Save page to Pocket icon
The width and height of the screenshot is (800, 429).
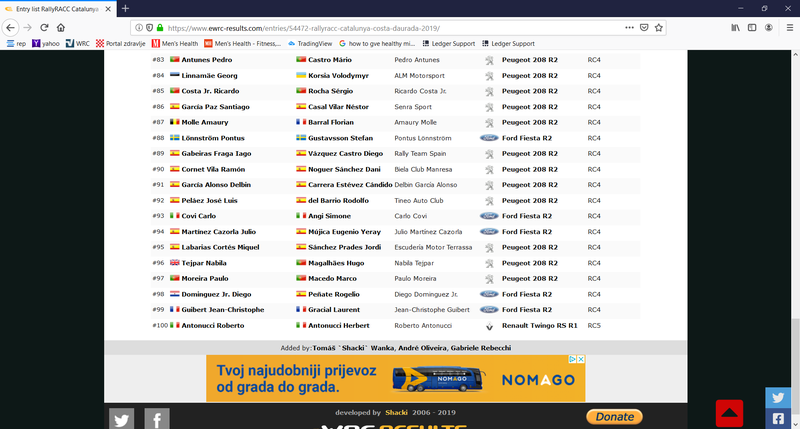pos(644,28)
